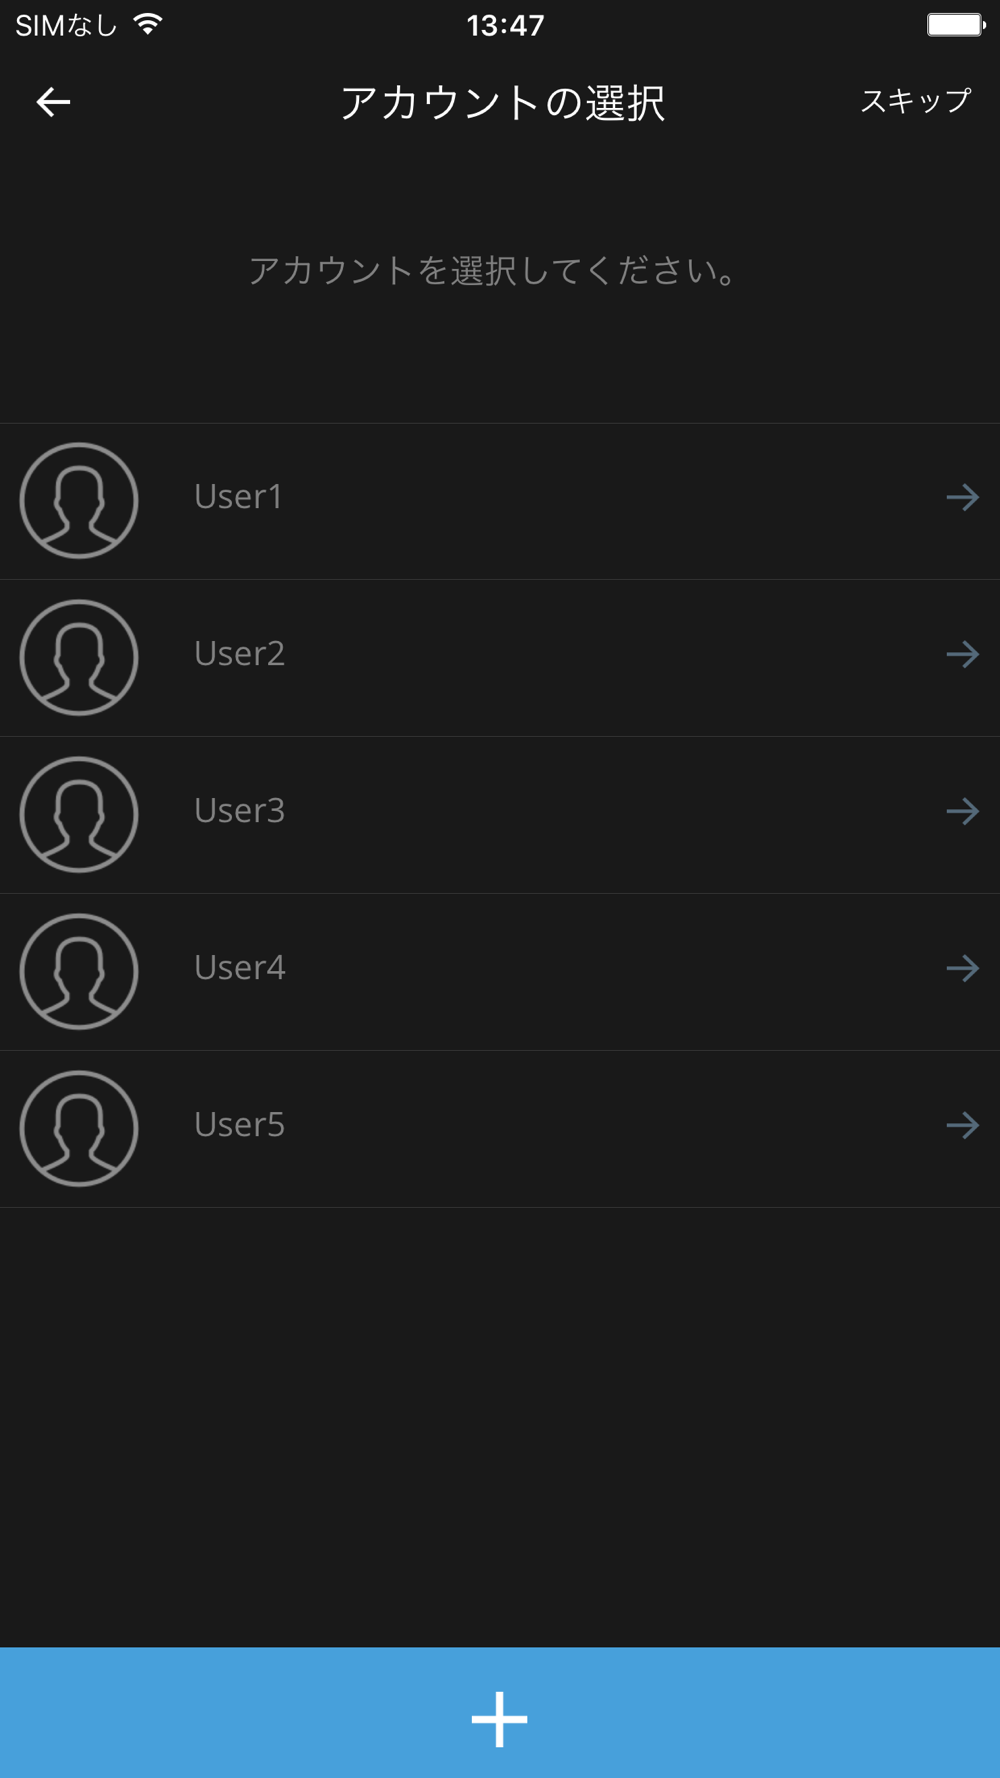Click User1 avatar icon
The width and height of the screenshot is (1000, 1778).
[79, 501]
